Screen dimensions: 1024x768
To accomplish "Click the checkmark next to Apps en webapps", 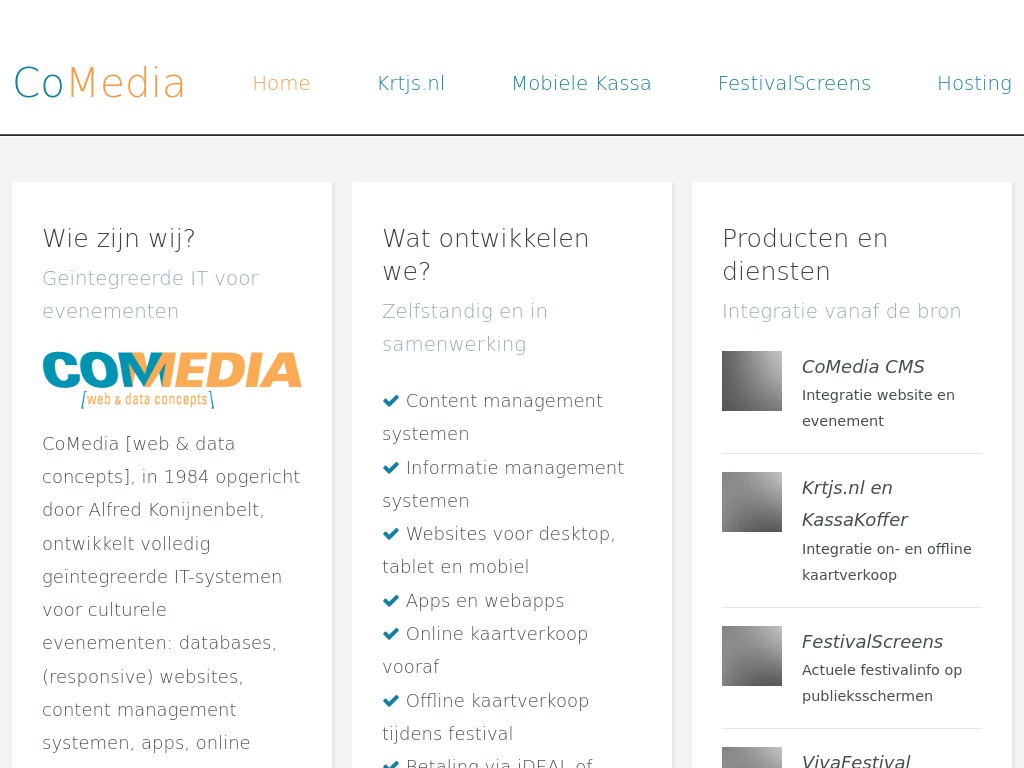I will pyautogui.click(x=391, y=601).
